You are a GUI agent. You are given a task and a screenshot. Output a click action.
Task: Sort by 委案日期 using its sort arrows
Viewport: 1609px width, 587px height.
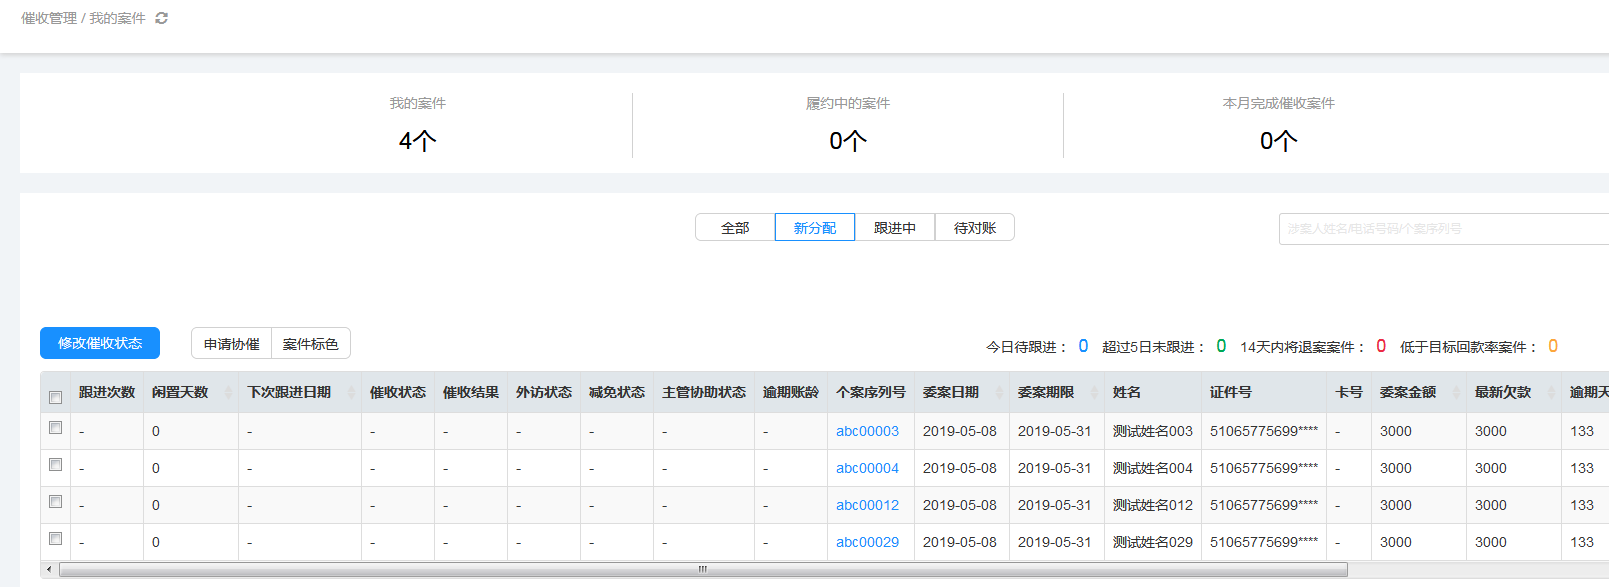(999, 393)
